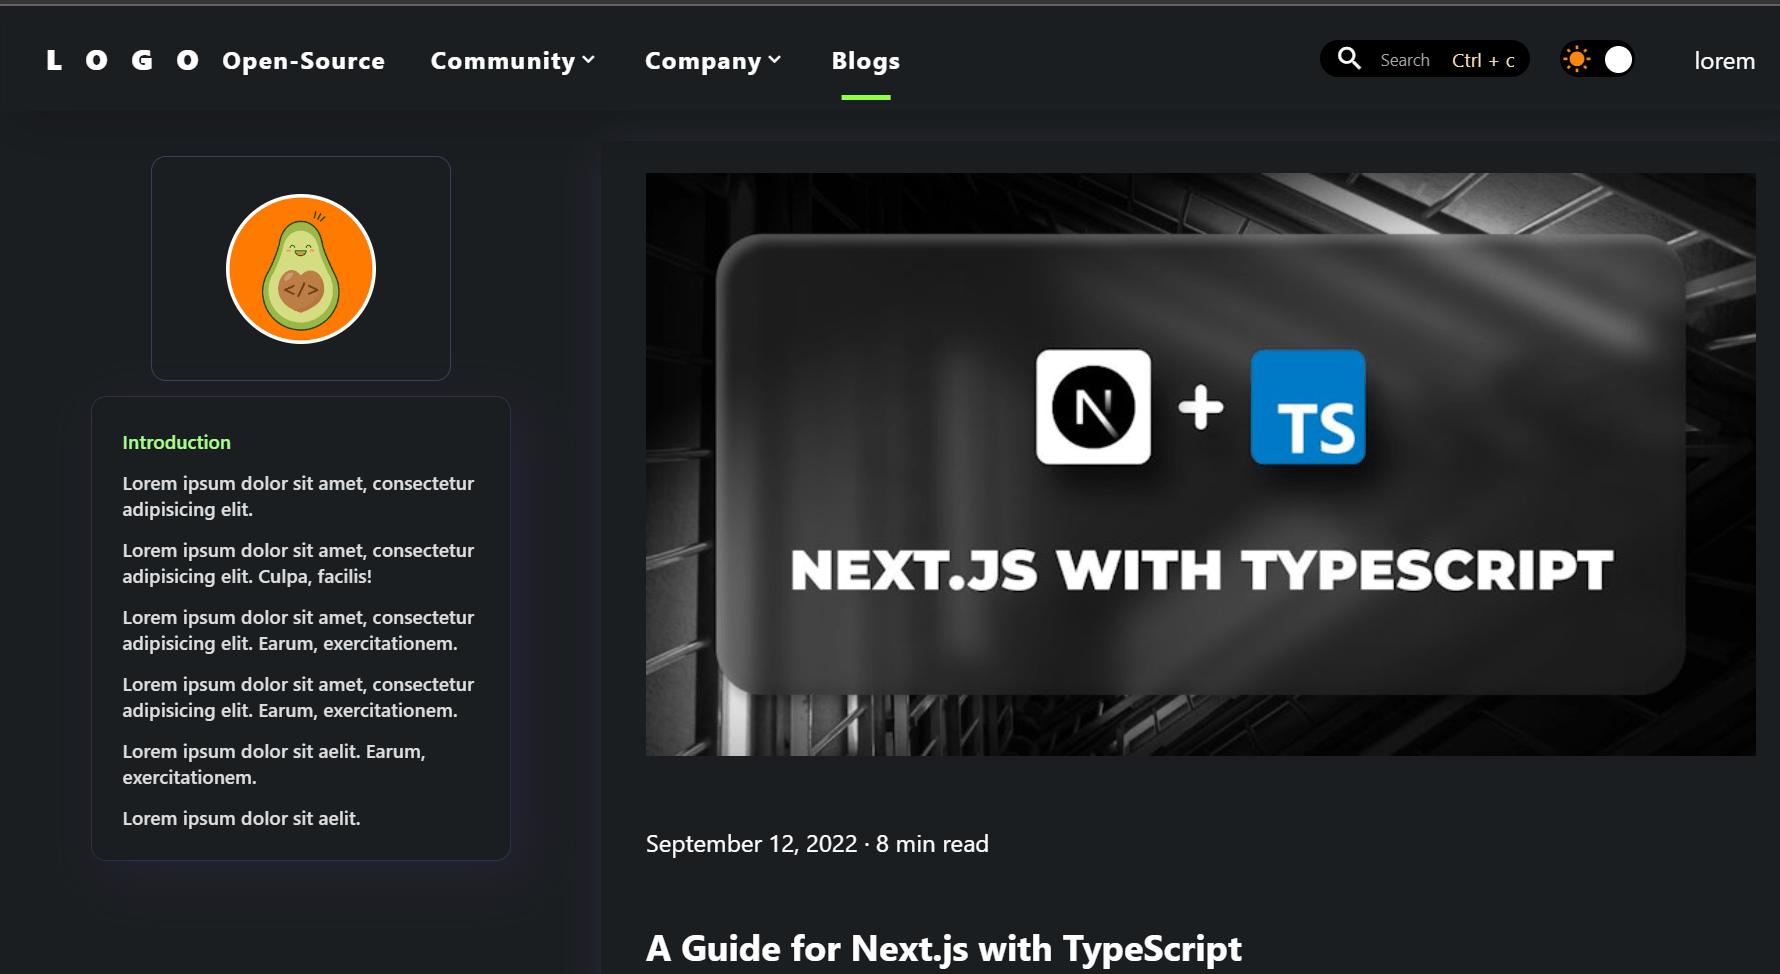
Task: Select contents entry 'Culpa, facilis!'
Action: pyautogui.click(x=298, y=563)
